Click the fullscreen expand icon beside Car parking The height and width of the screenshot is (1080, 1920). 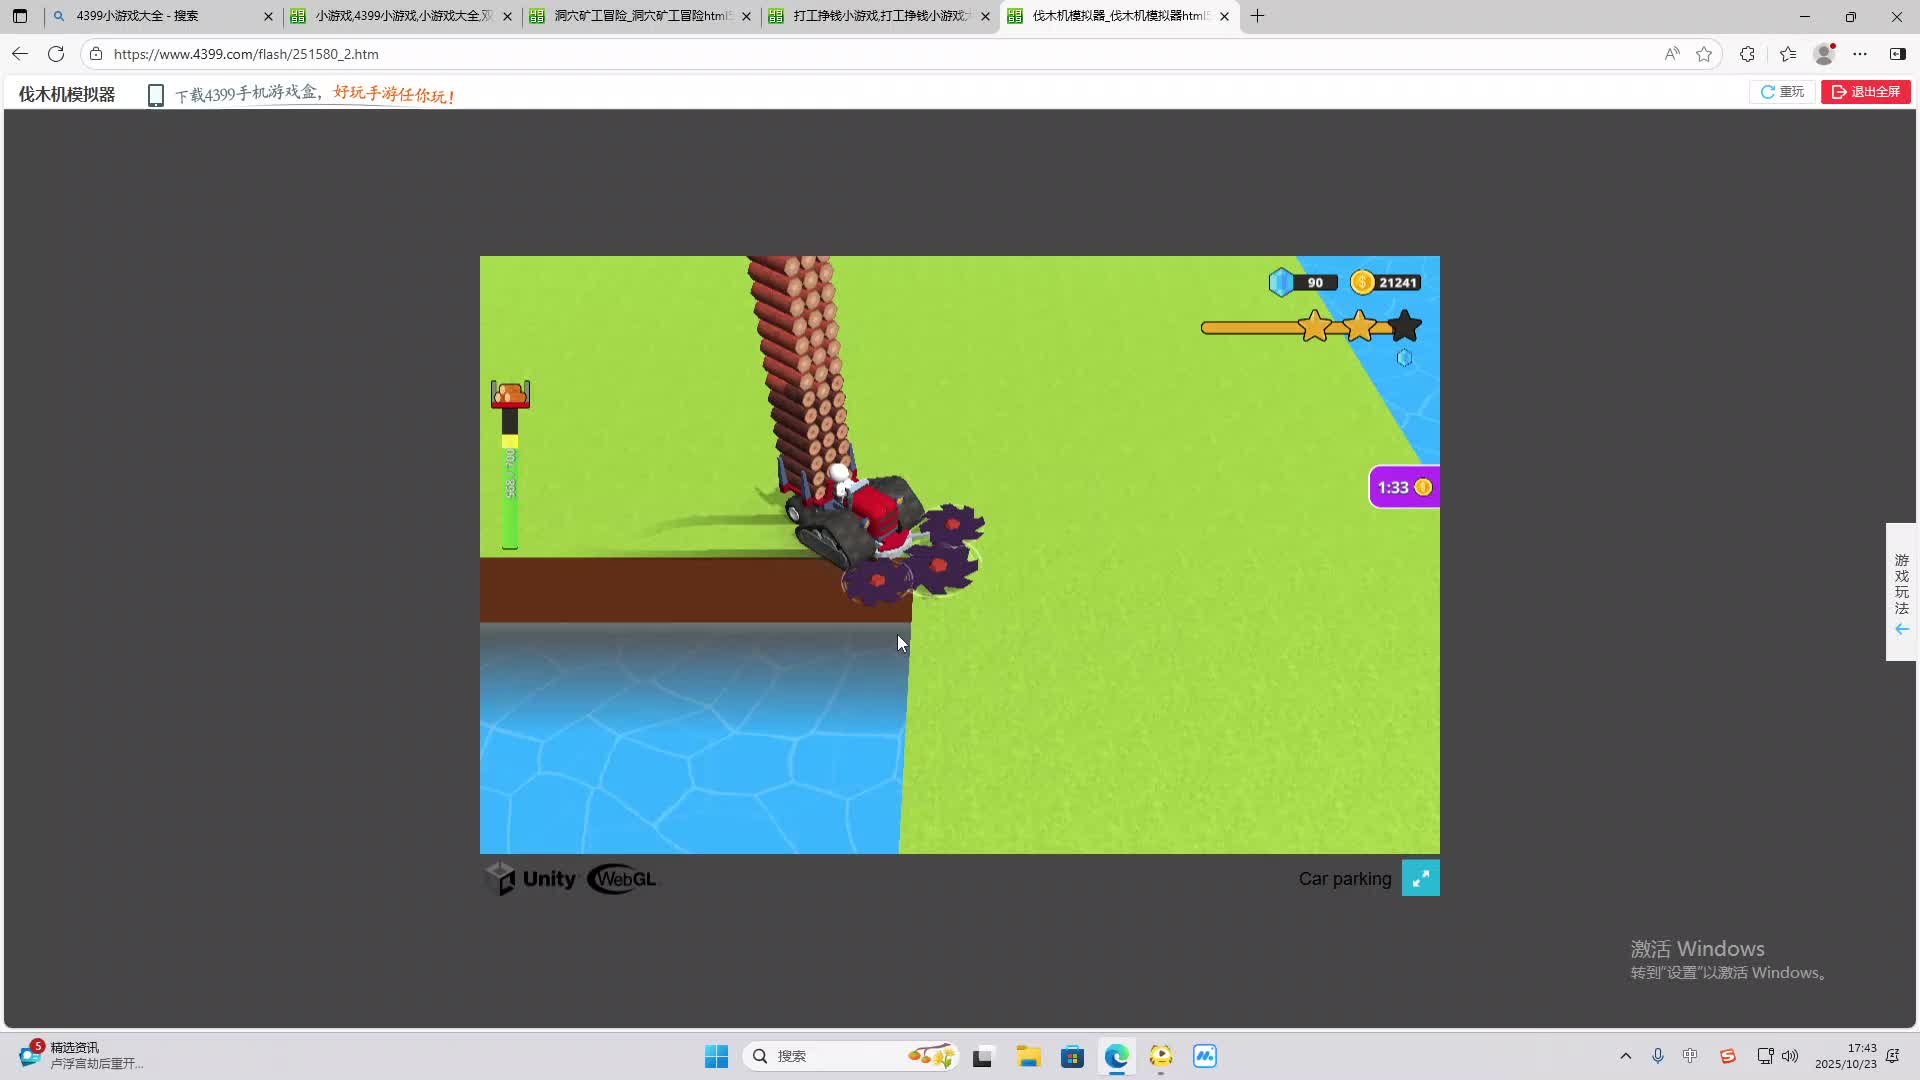click(1420, 878)
